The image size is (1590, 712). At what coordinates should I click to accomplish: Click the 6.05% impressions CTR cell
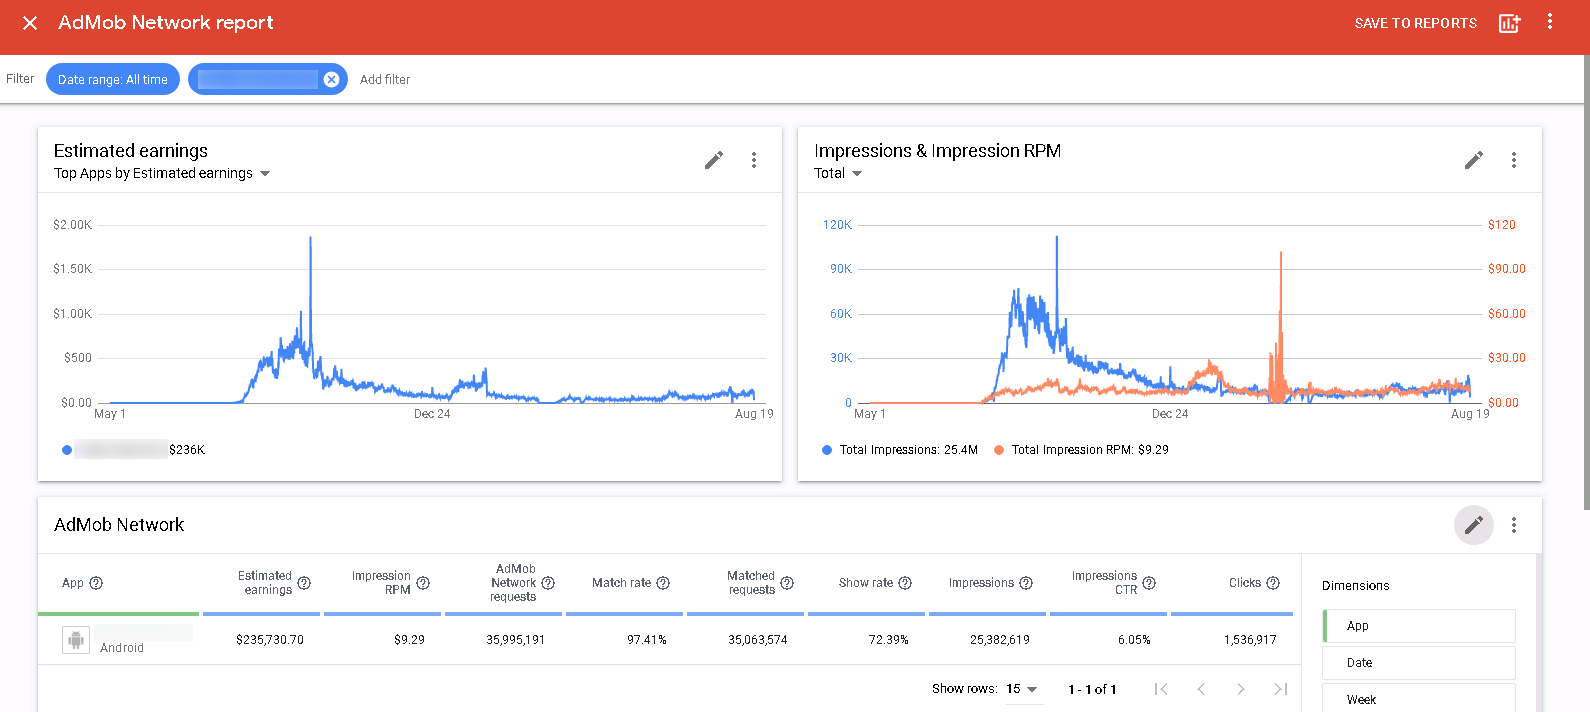click(x=1134, y=640)
